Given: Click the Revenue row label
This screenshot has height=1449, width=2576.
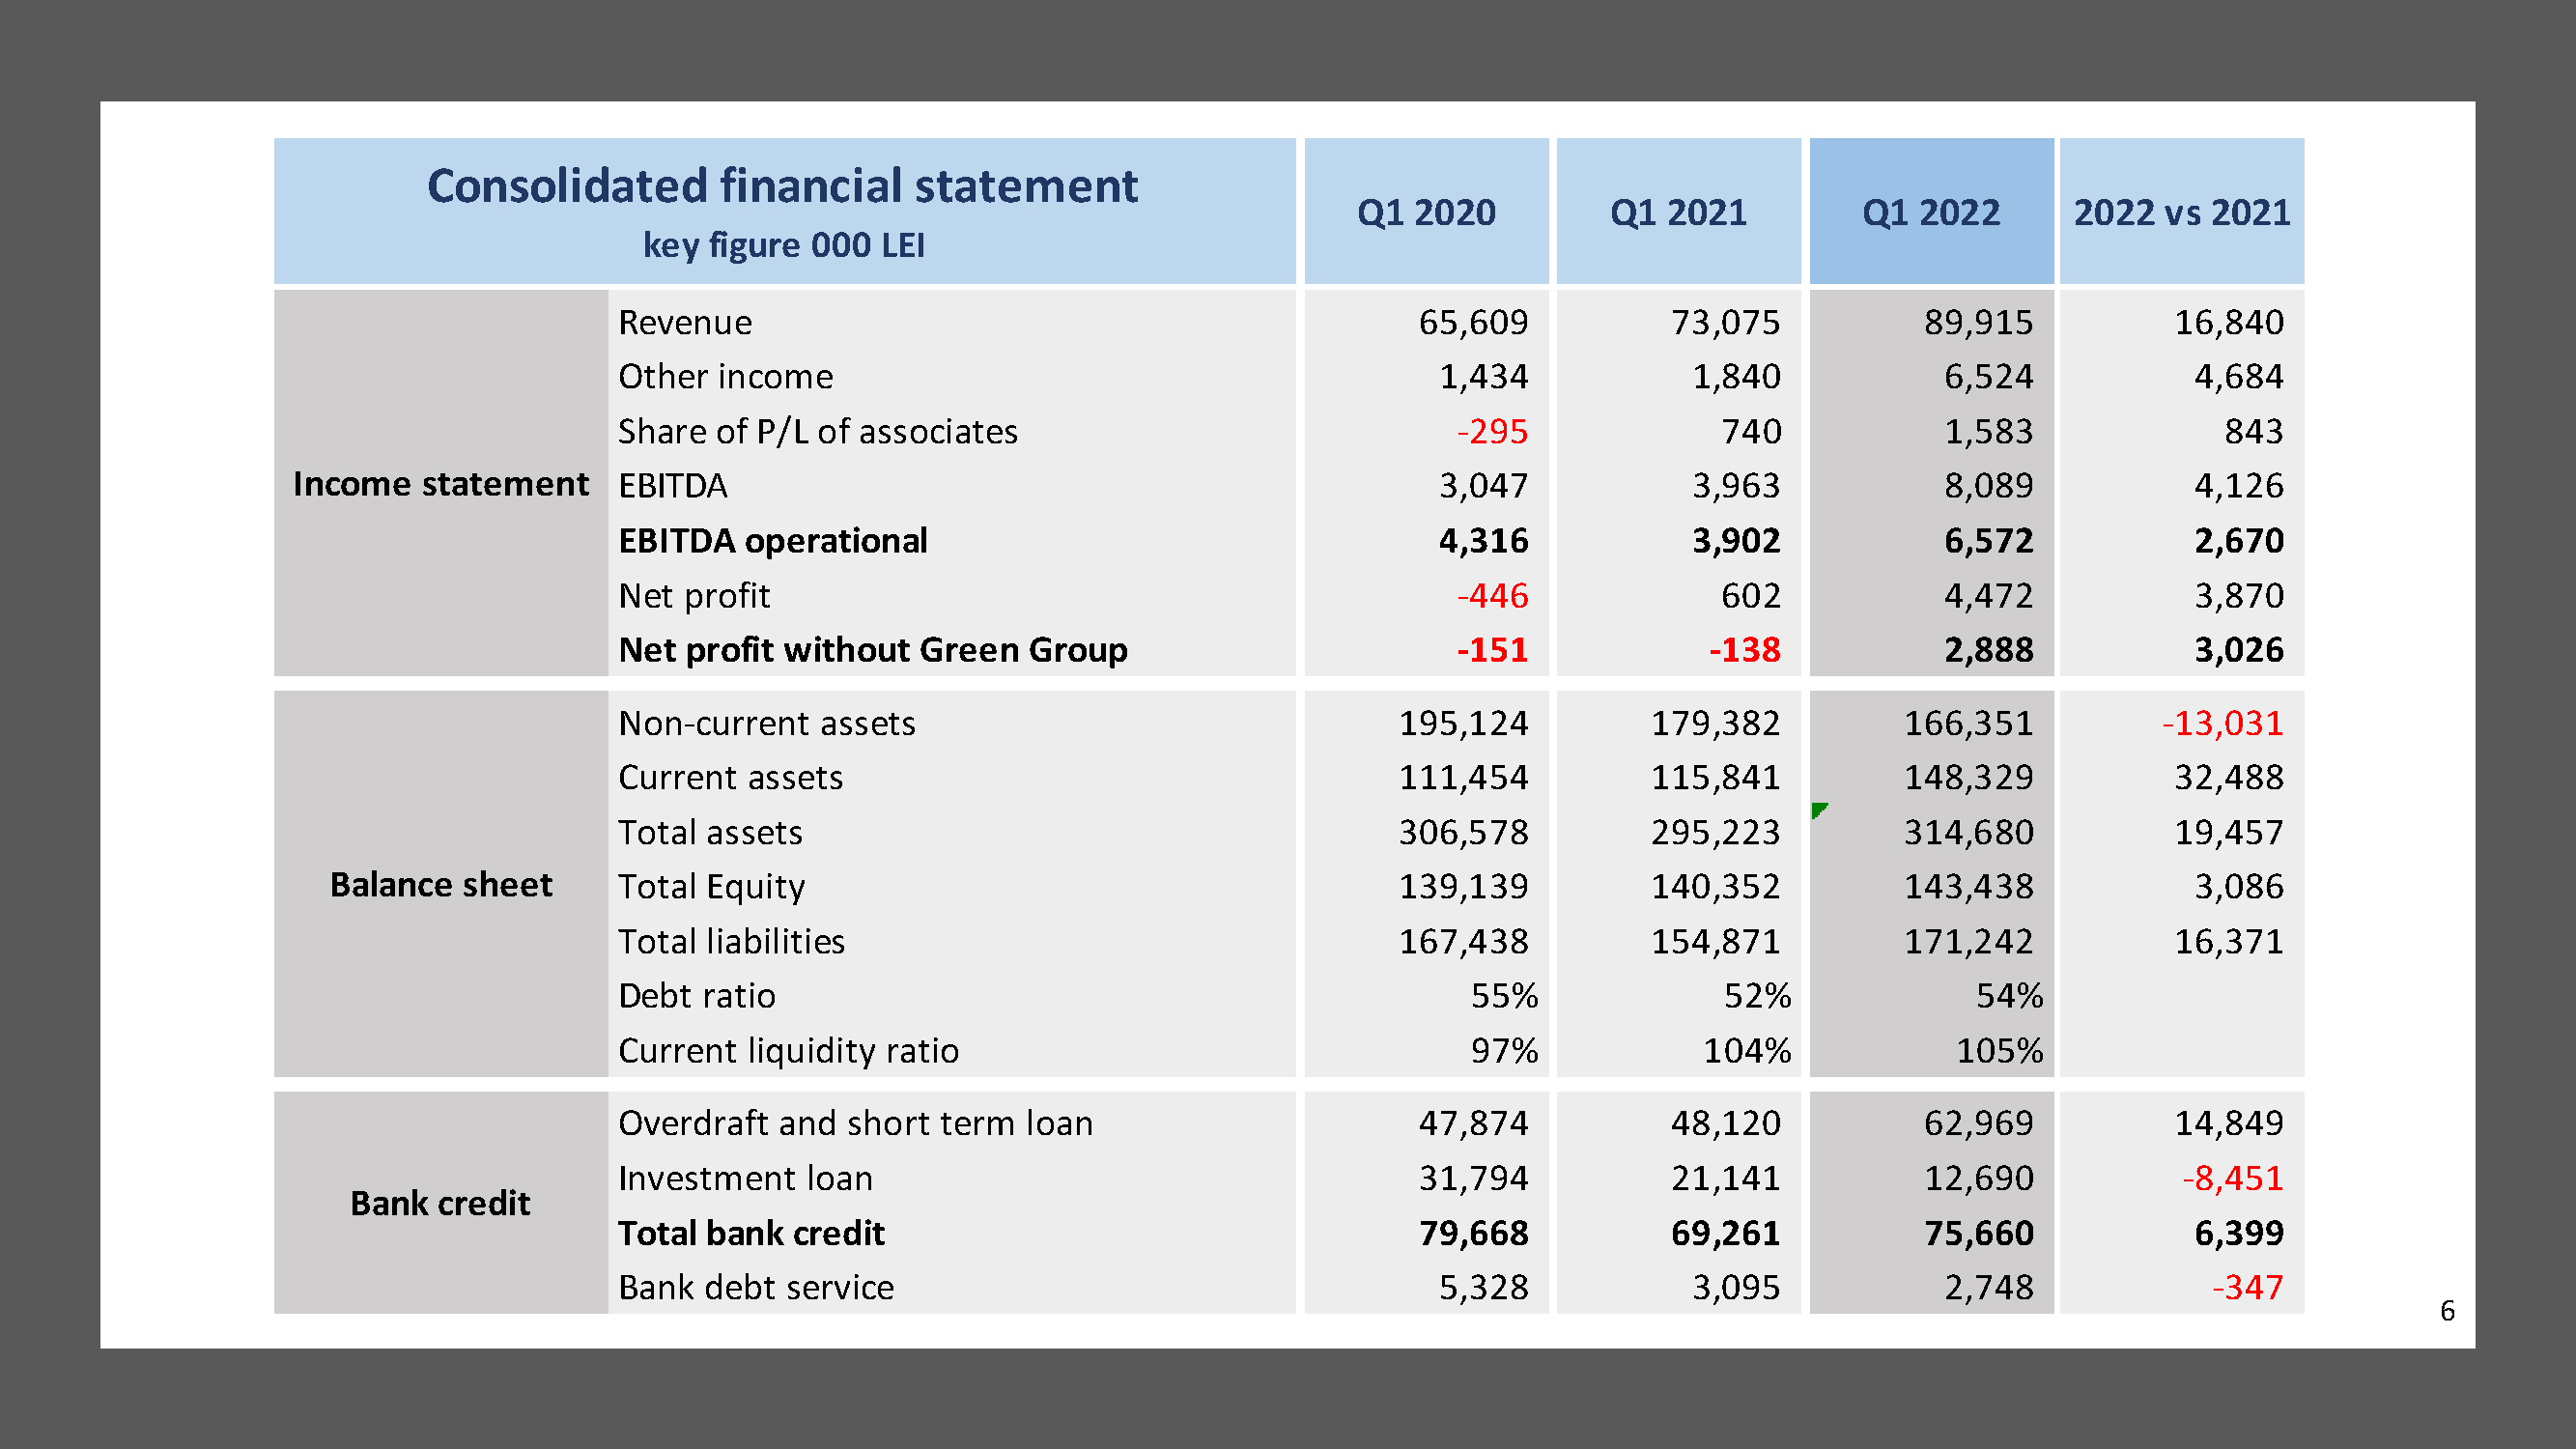Looking at the screenshot, I should pos(685,323).
